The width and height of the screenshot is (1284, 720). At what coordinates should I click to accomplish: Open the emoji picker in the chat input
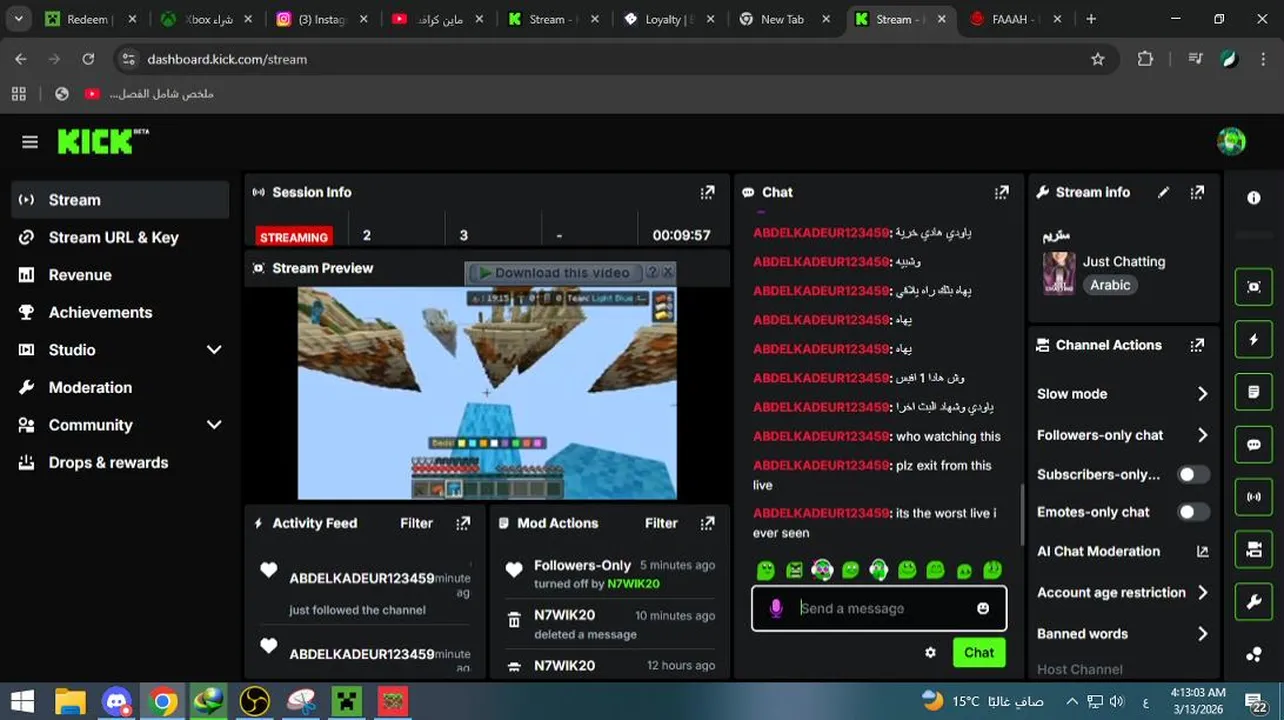point(983,608)
